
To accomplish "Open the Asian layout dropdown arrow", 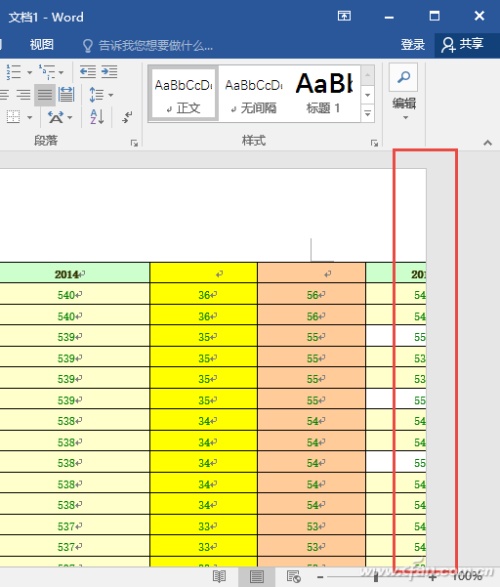I will (70, 118).
